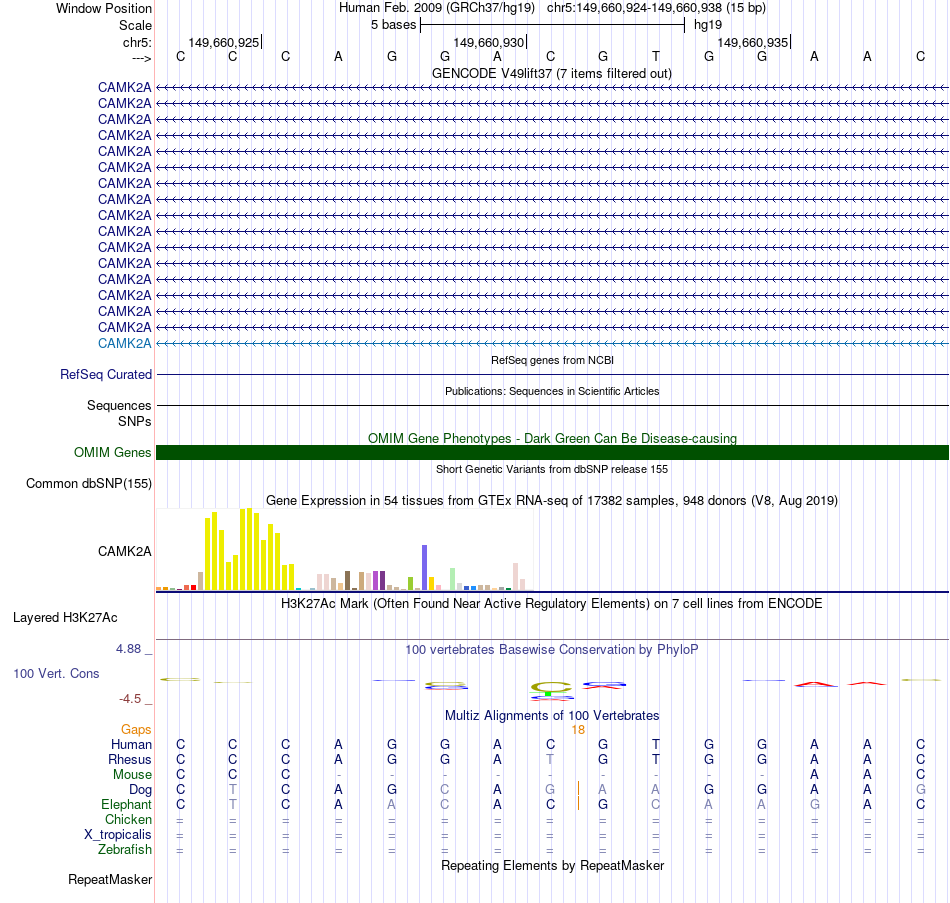This screenshot has height=903, width=950.
Task: Click the Zebrafish alignment row label
Action: pos(125,850)
